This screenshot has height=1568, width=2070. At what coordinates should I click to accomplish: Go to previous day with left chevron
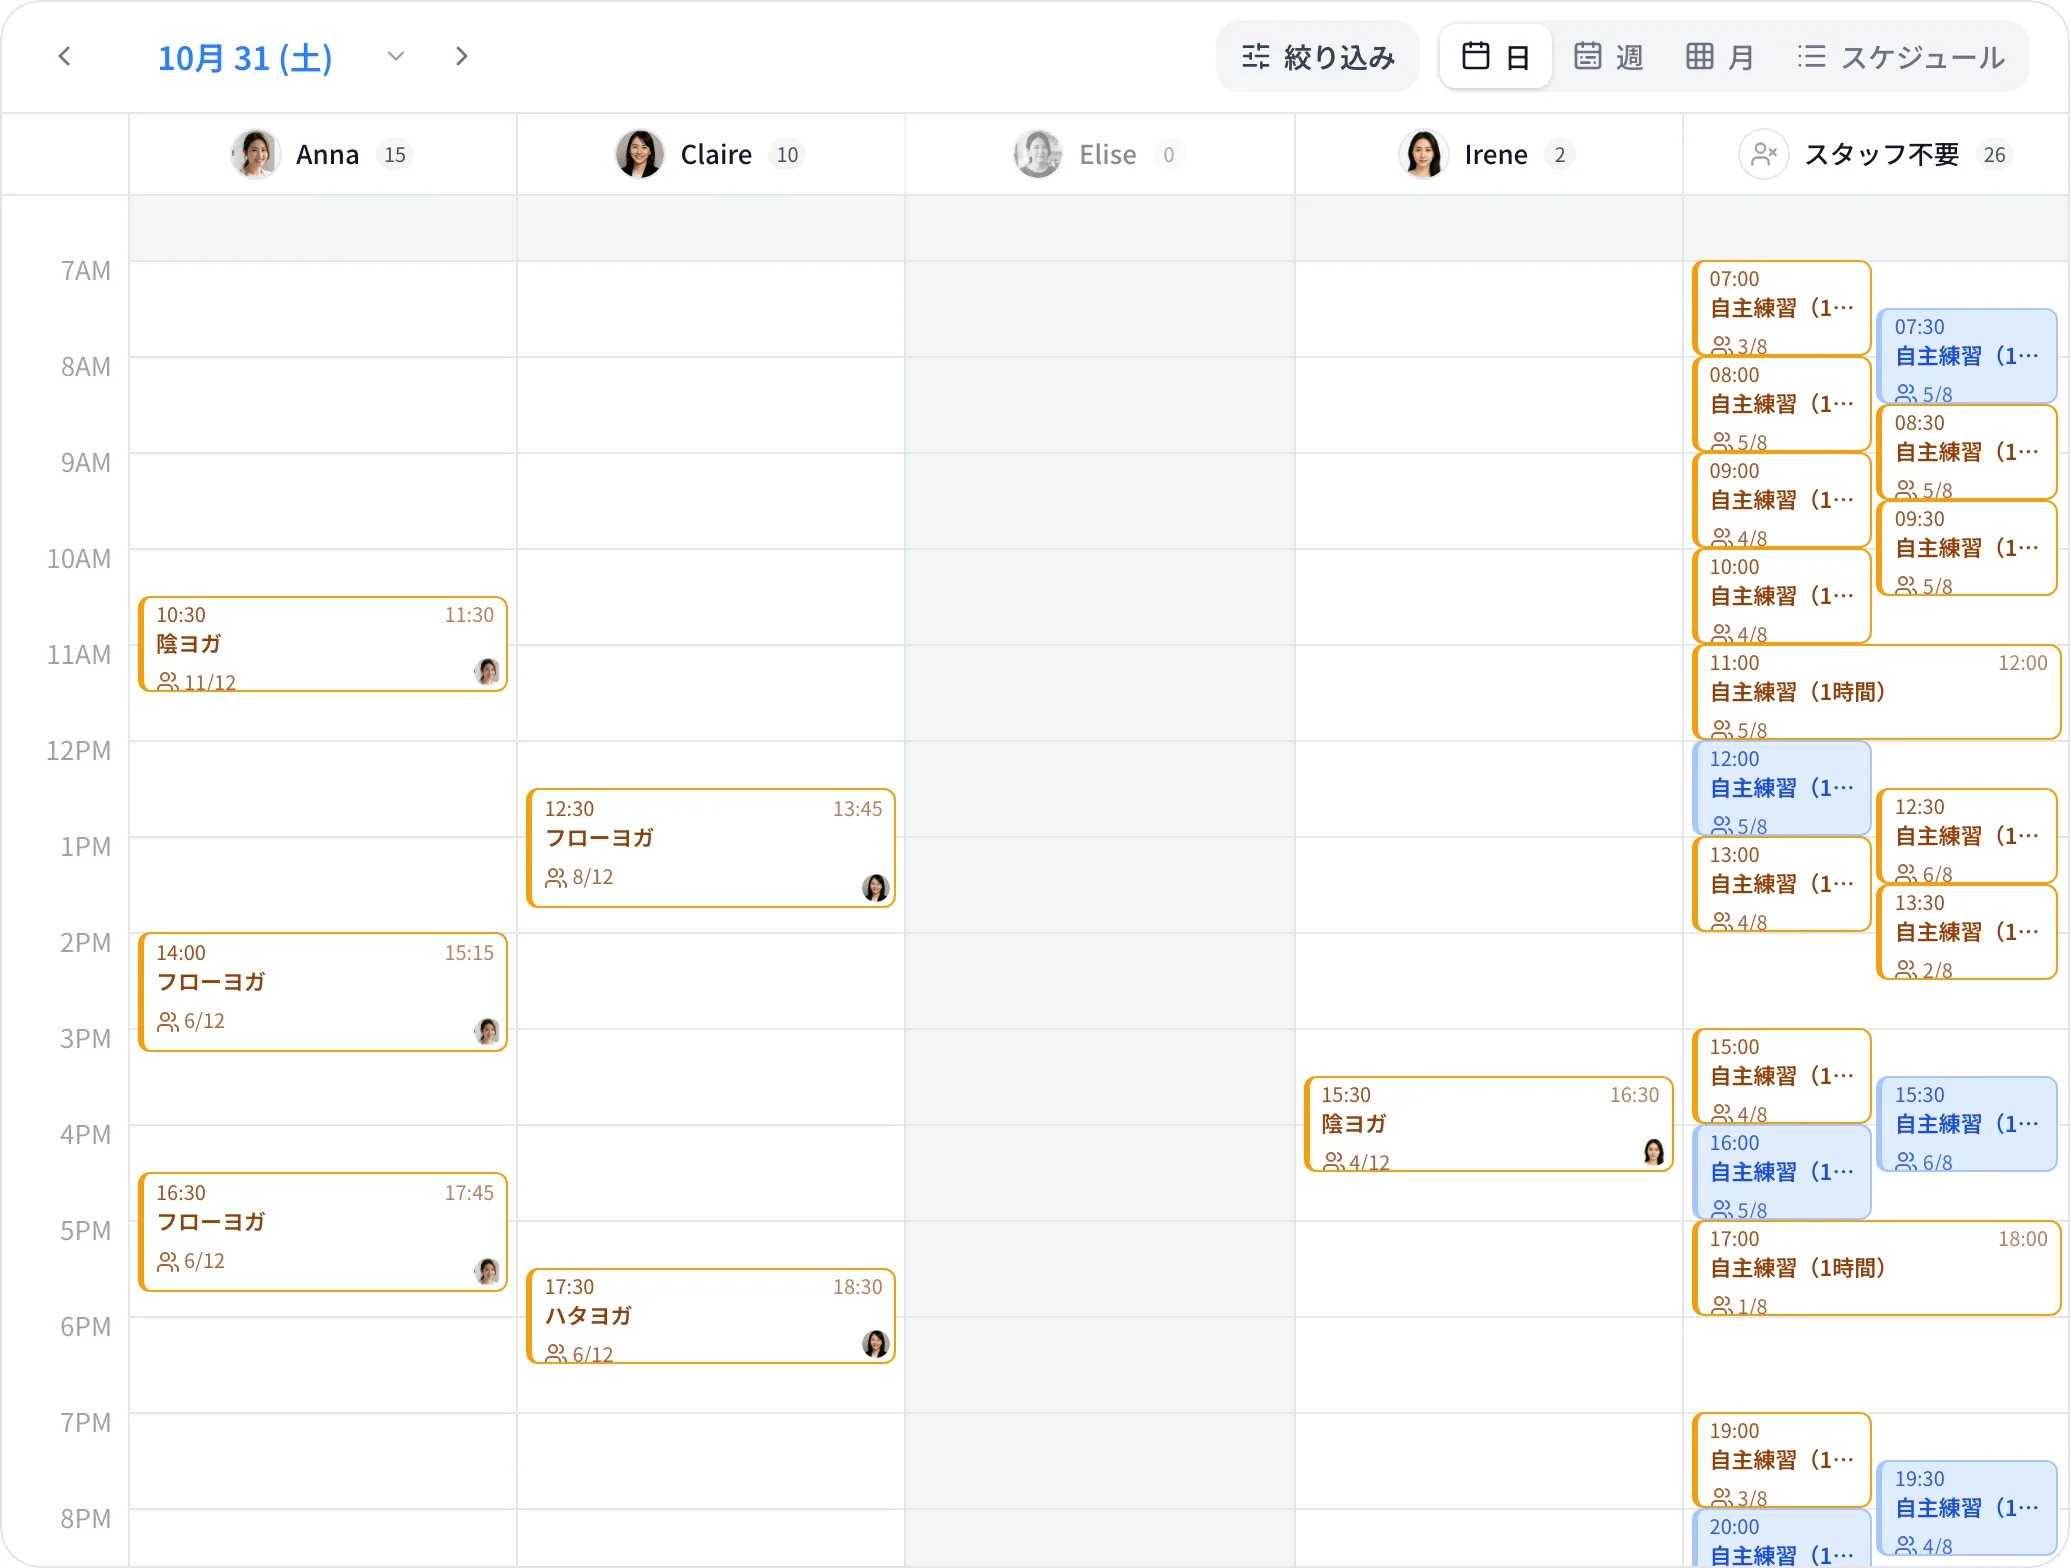click(x=65, y=57)
